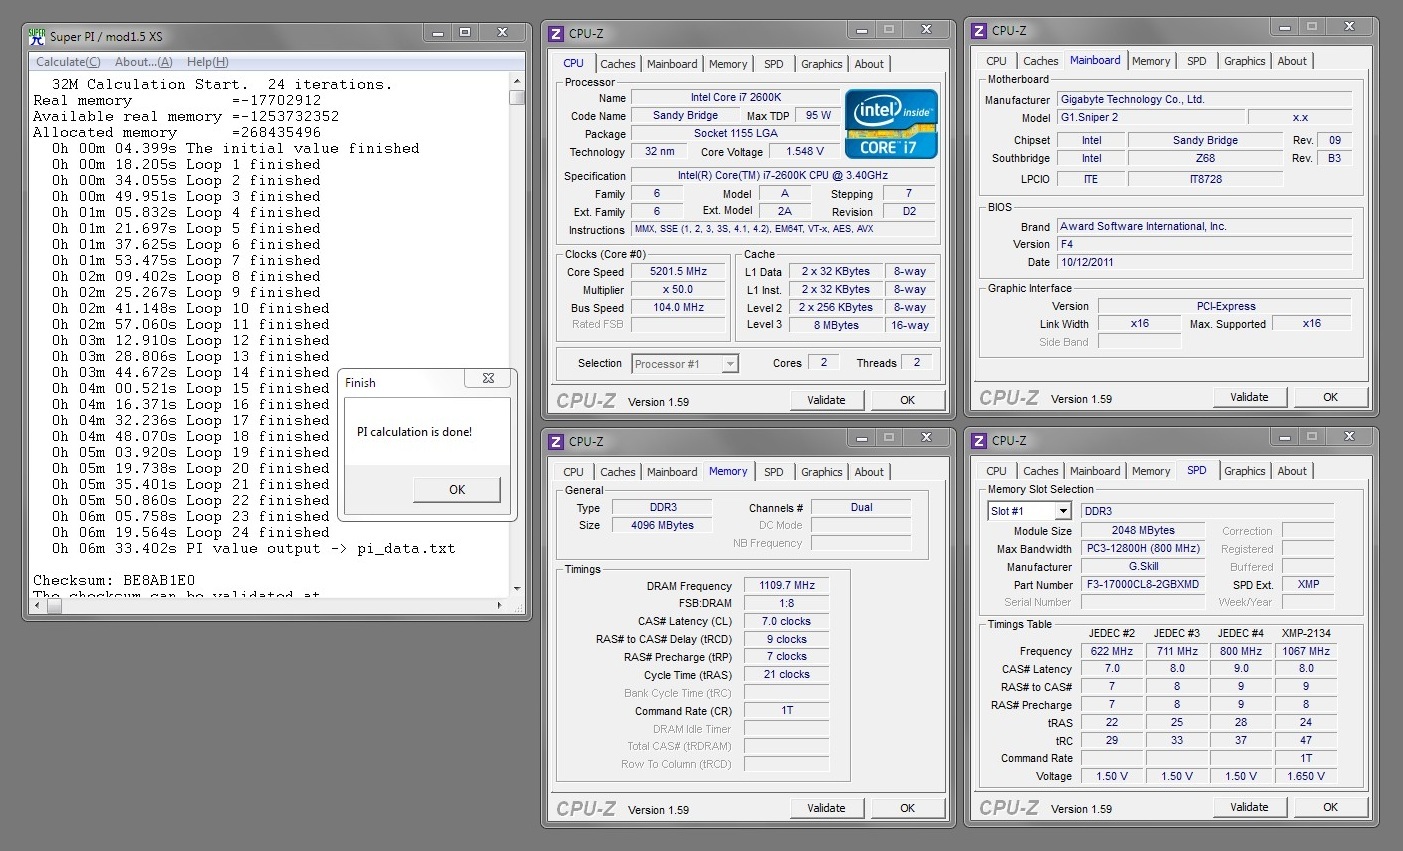Click the processor name Intel Core i7 2600K
Viewport: 1403px width, 851px height.
pyautogui.click(x=736, y=97)
